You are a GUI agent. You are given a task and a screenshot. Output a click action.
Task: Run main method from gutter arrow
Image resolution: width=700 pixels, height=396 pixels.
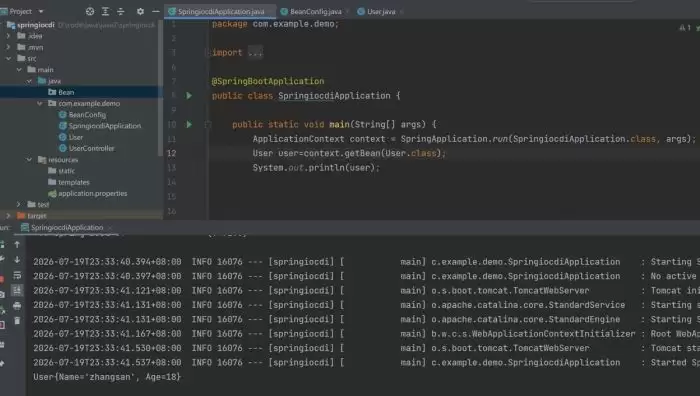click(x=189, y=125)
